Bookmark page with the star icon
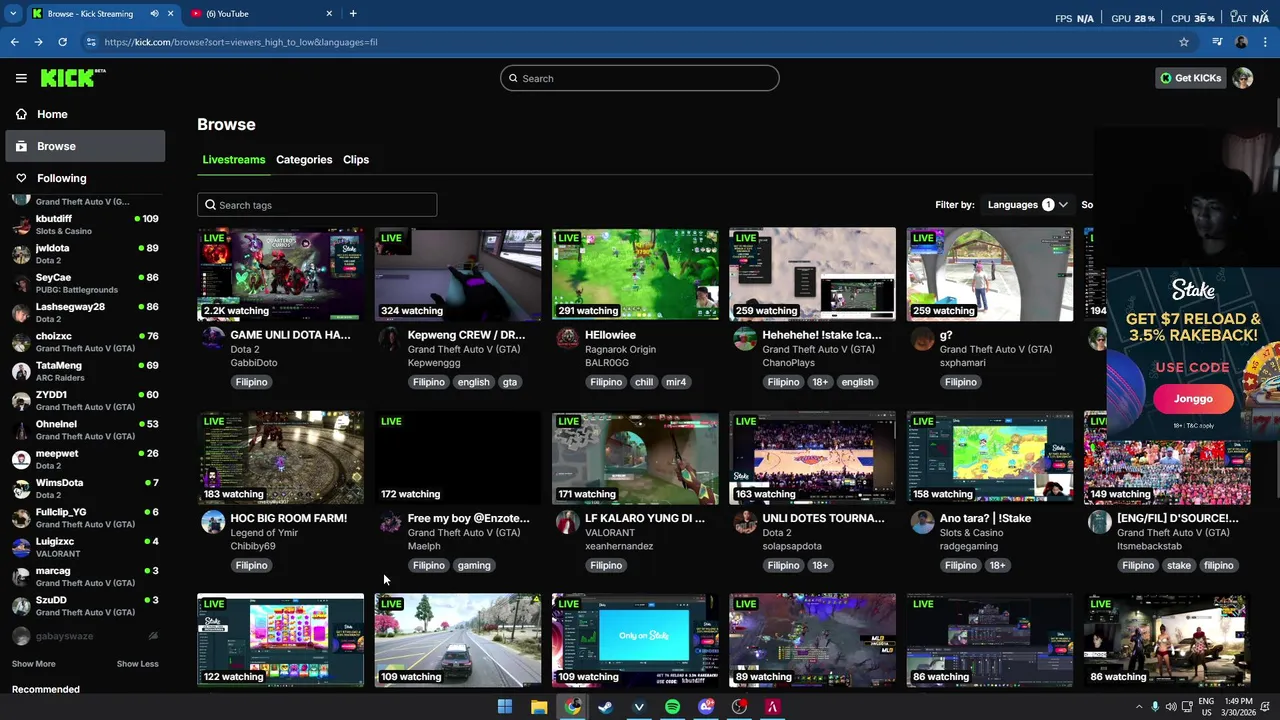 click(x=1184, y=42)
